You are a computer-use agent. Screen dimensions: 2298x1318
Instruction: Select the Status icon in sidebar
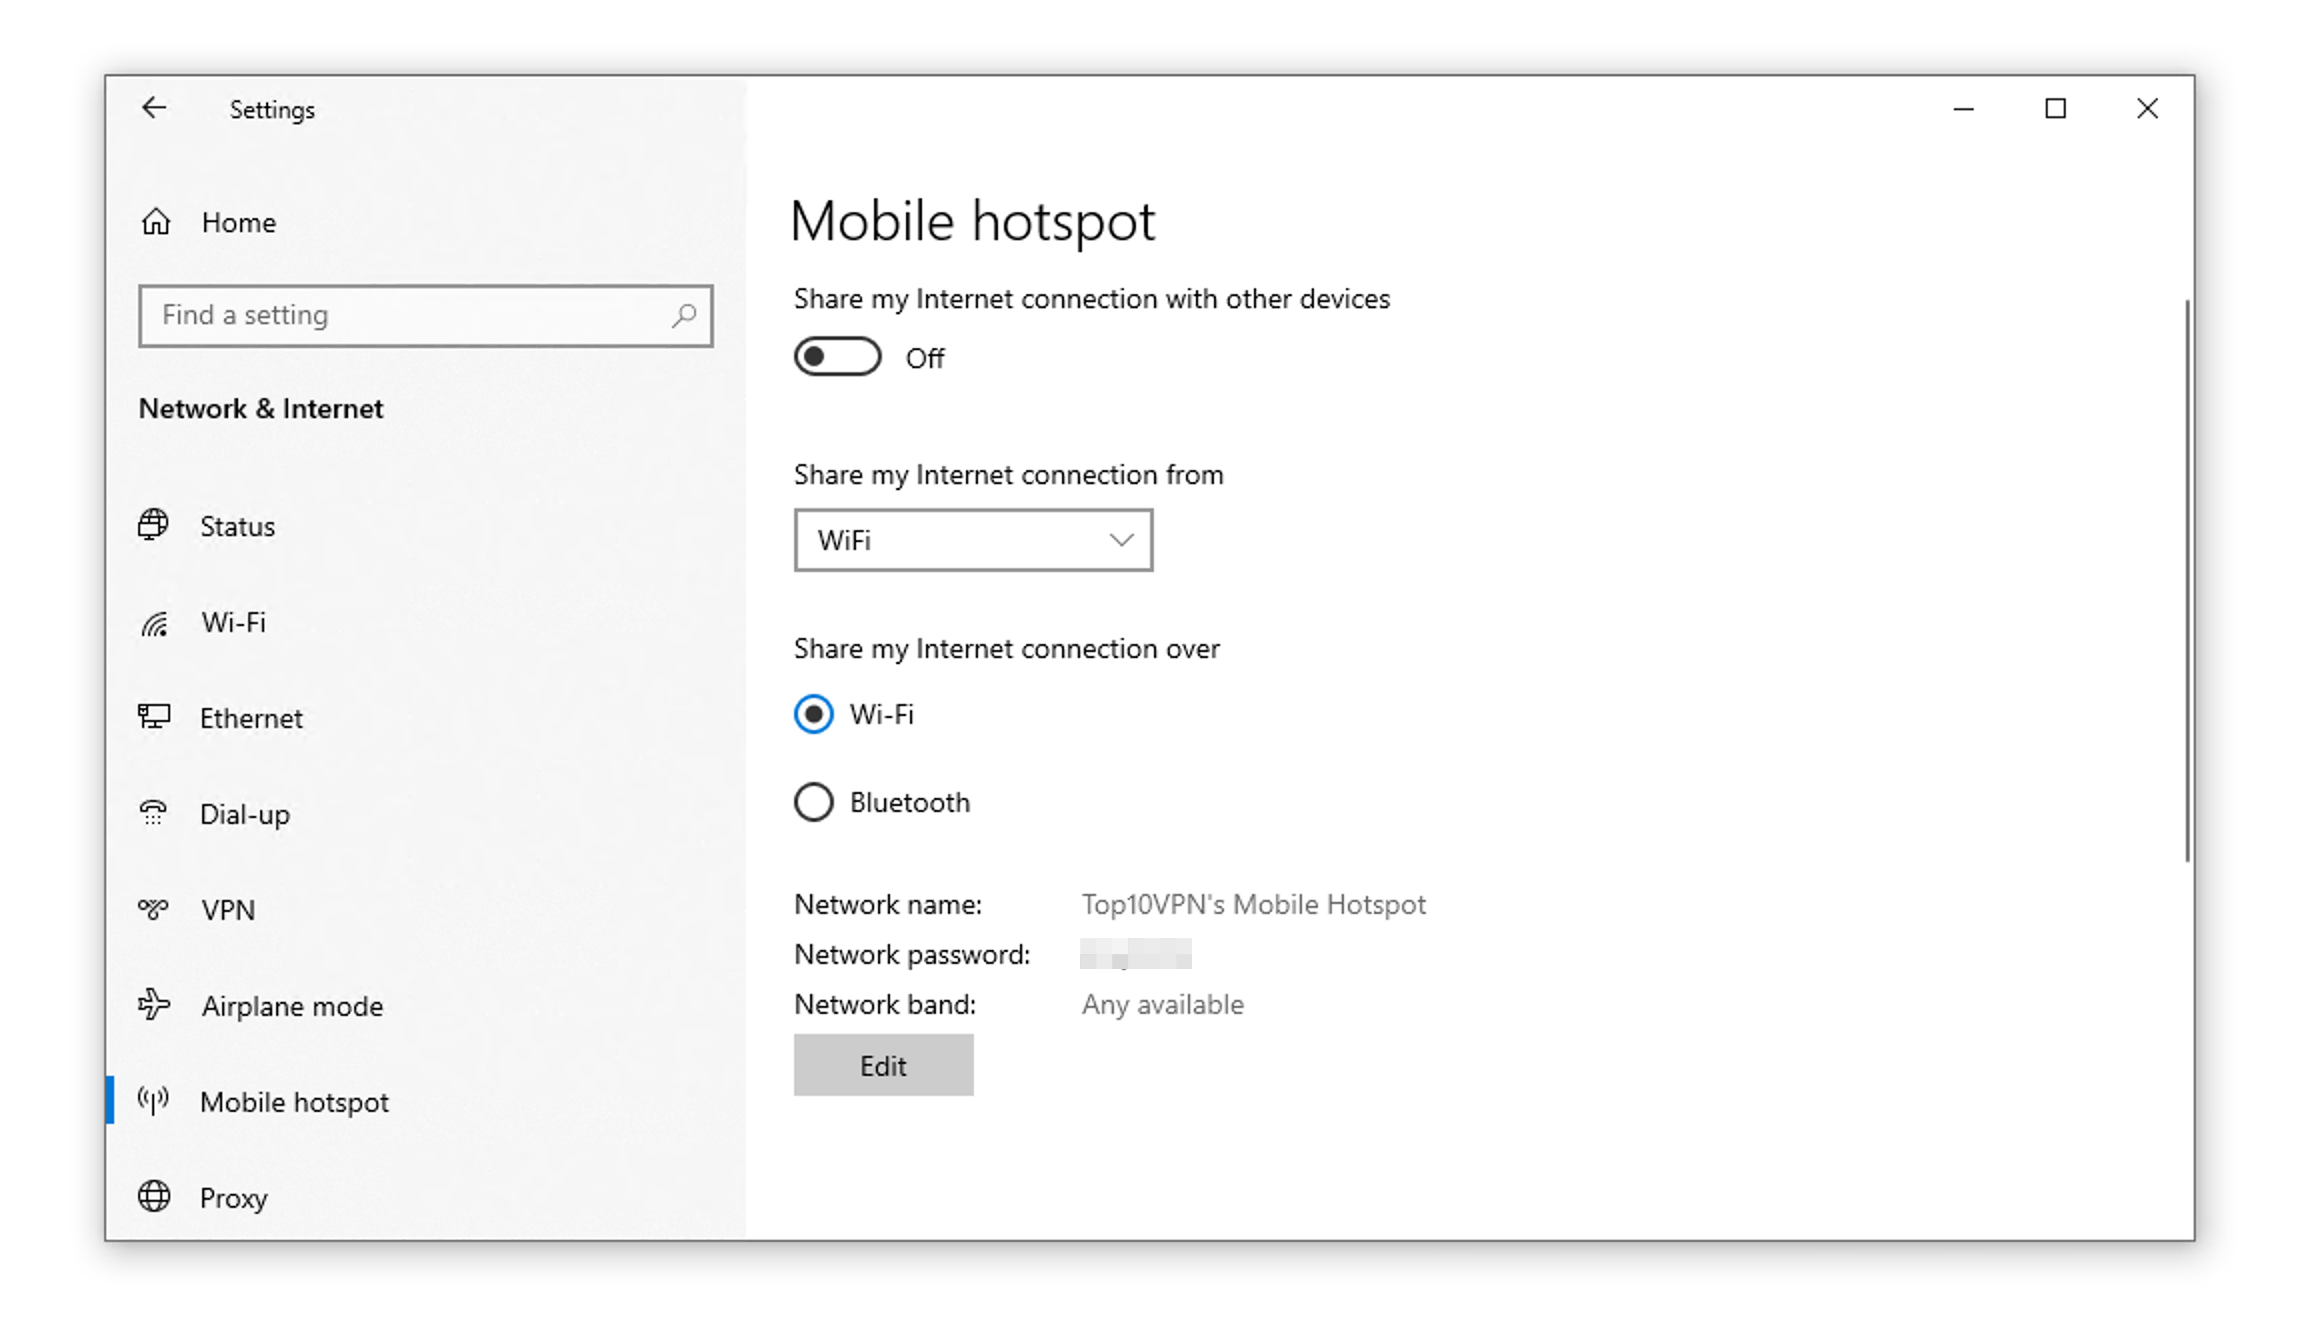153,525
